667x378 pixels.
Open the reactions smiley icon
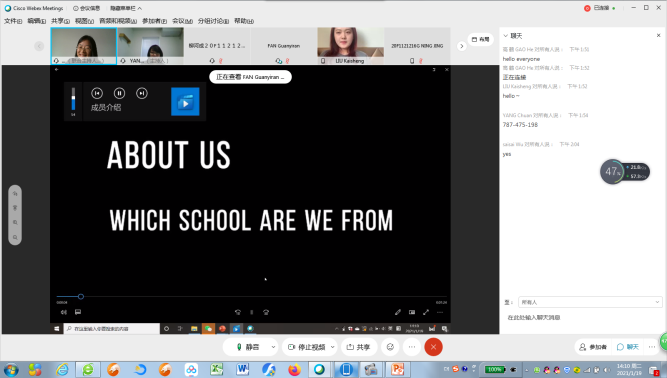pyautogui.click(x=390, y=347)
